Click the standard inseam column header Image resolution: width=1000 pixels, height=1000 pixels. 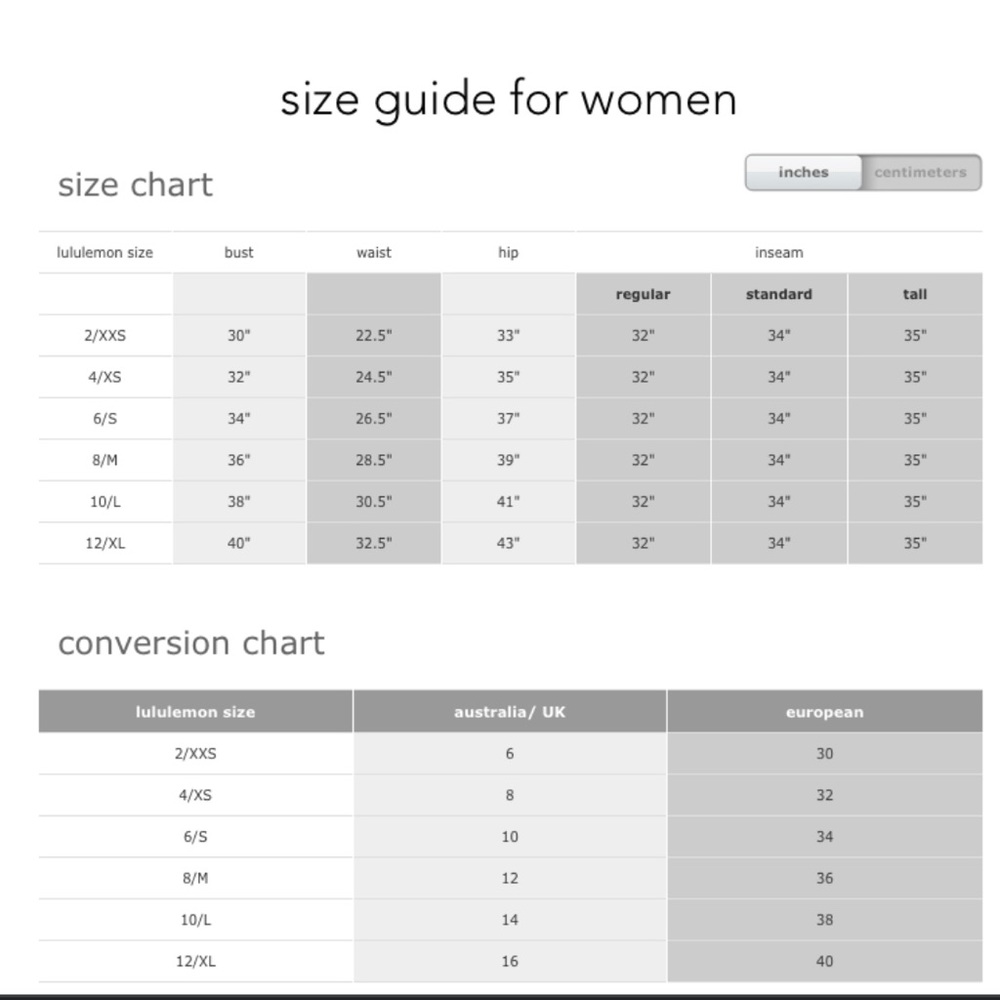click(x=779, y=294)
